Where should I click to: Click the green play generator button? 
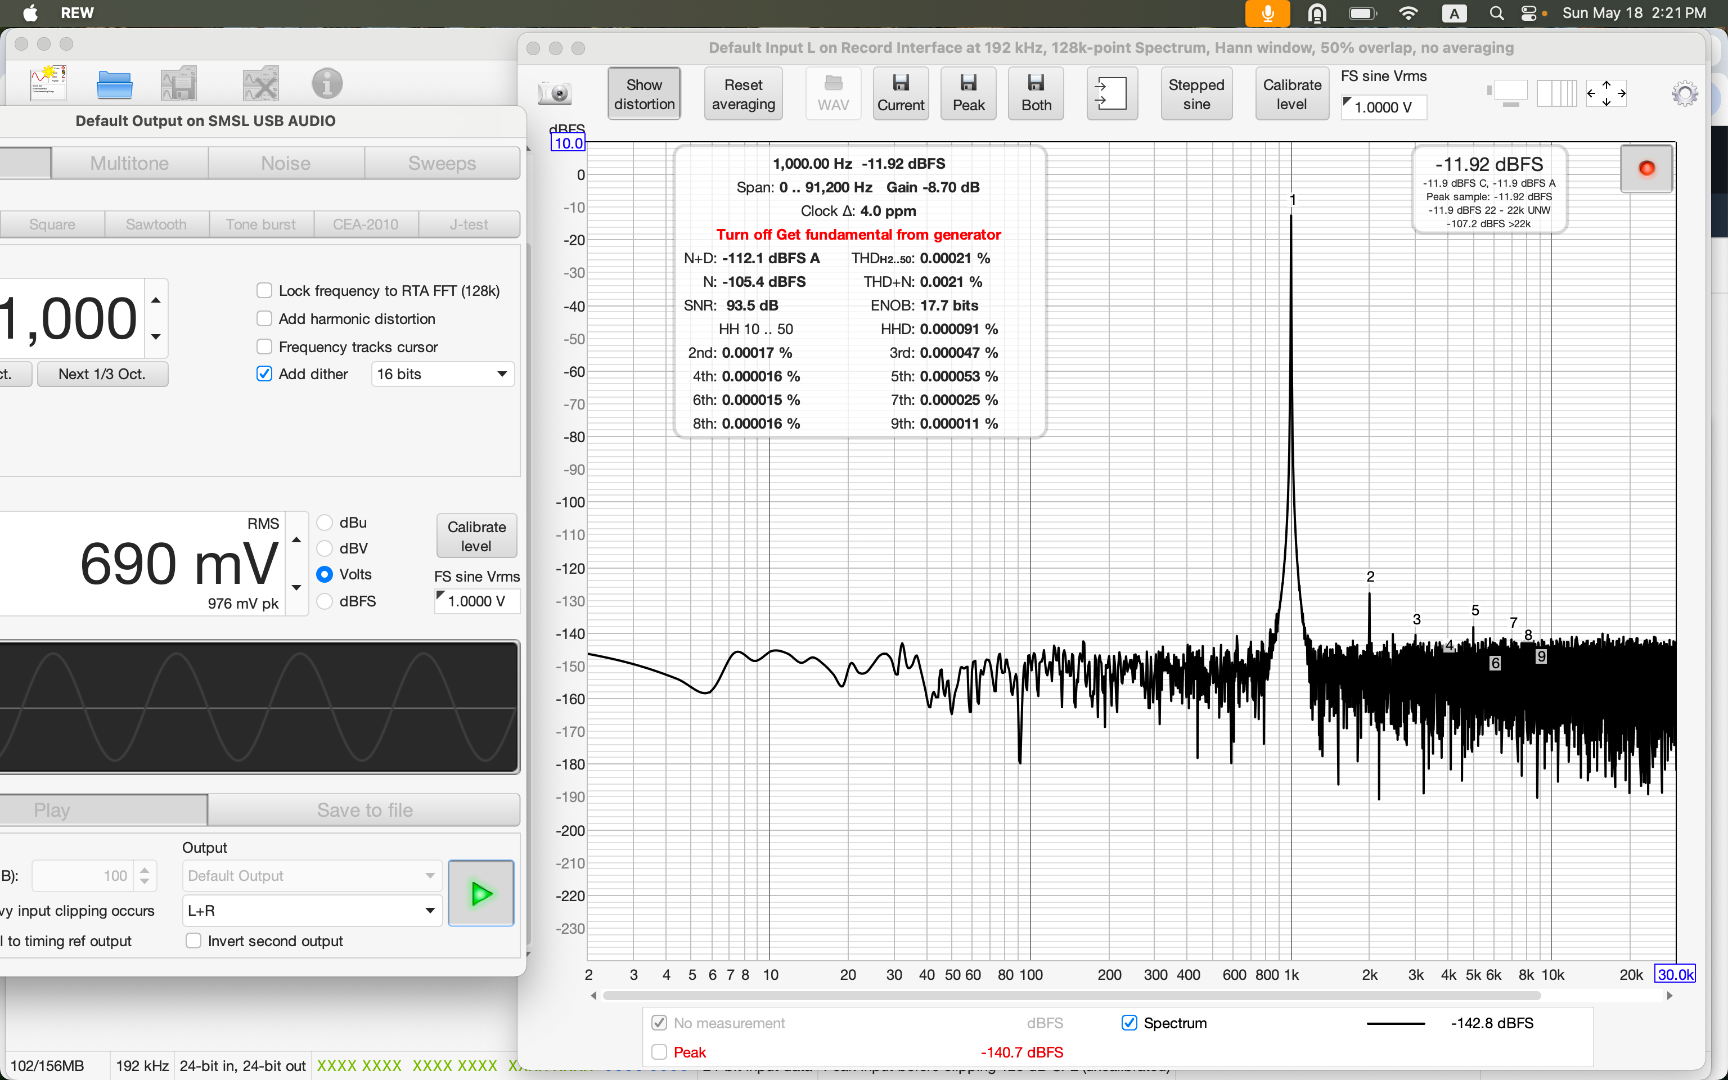[x=481, y=893]
